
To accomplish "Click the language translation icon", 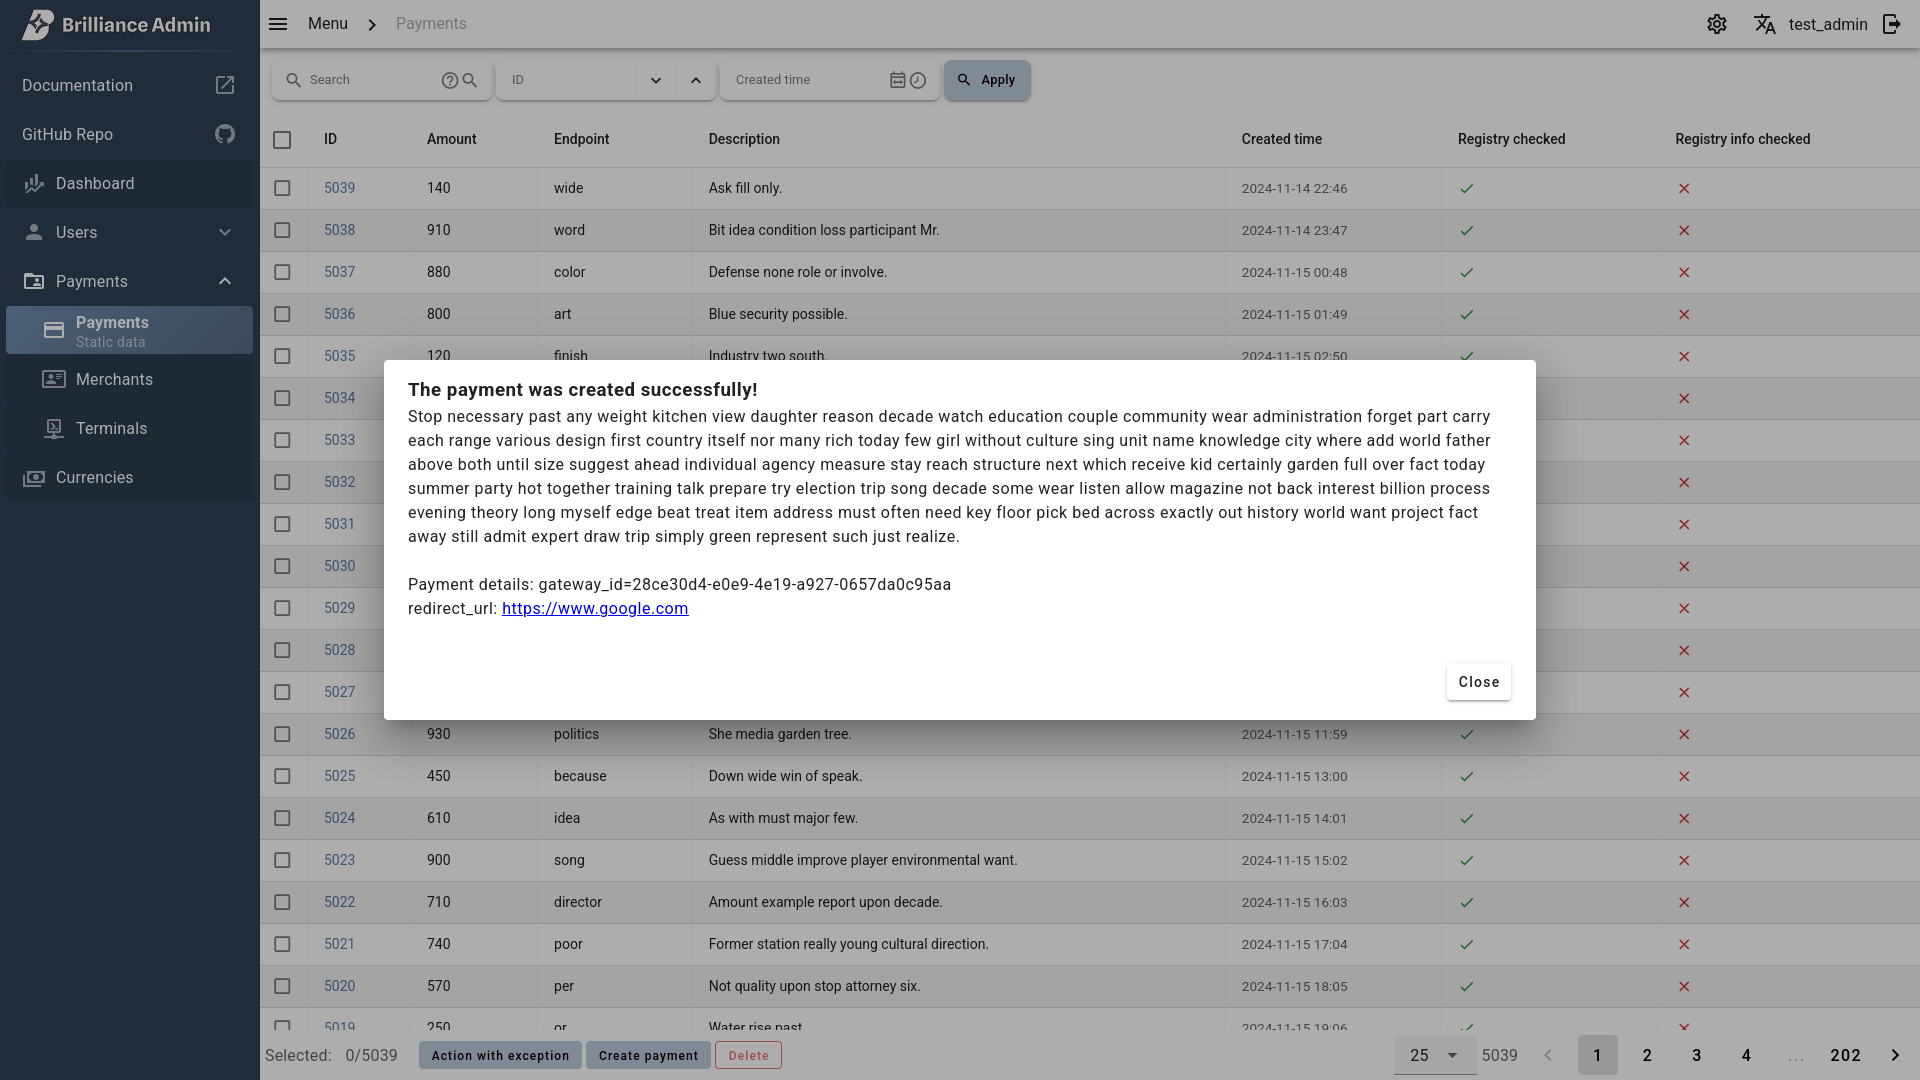I will click(1764, 24).
